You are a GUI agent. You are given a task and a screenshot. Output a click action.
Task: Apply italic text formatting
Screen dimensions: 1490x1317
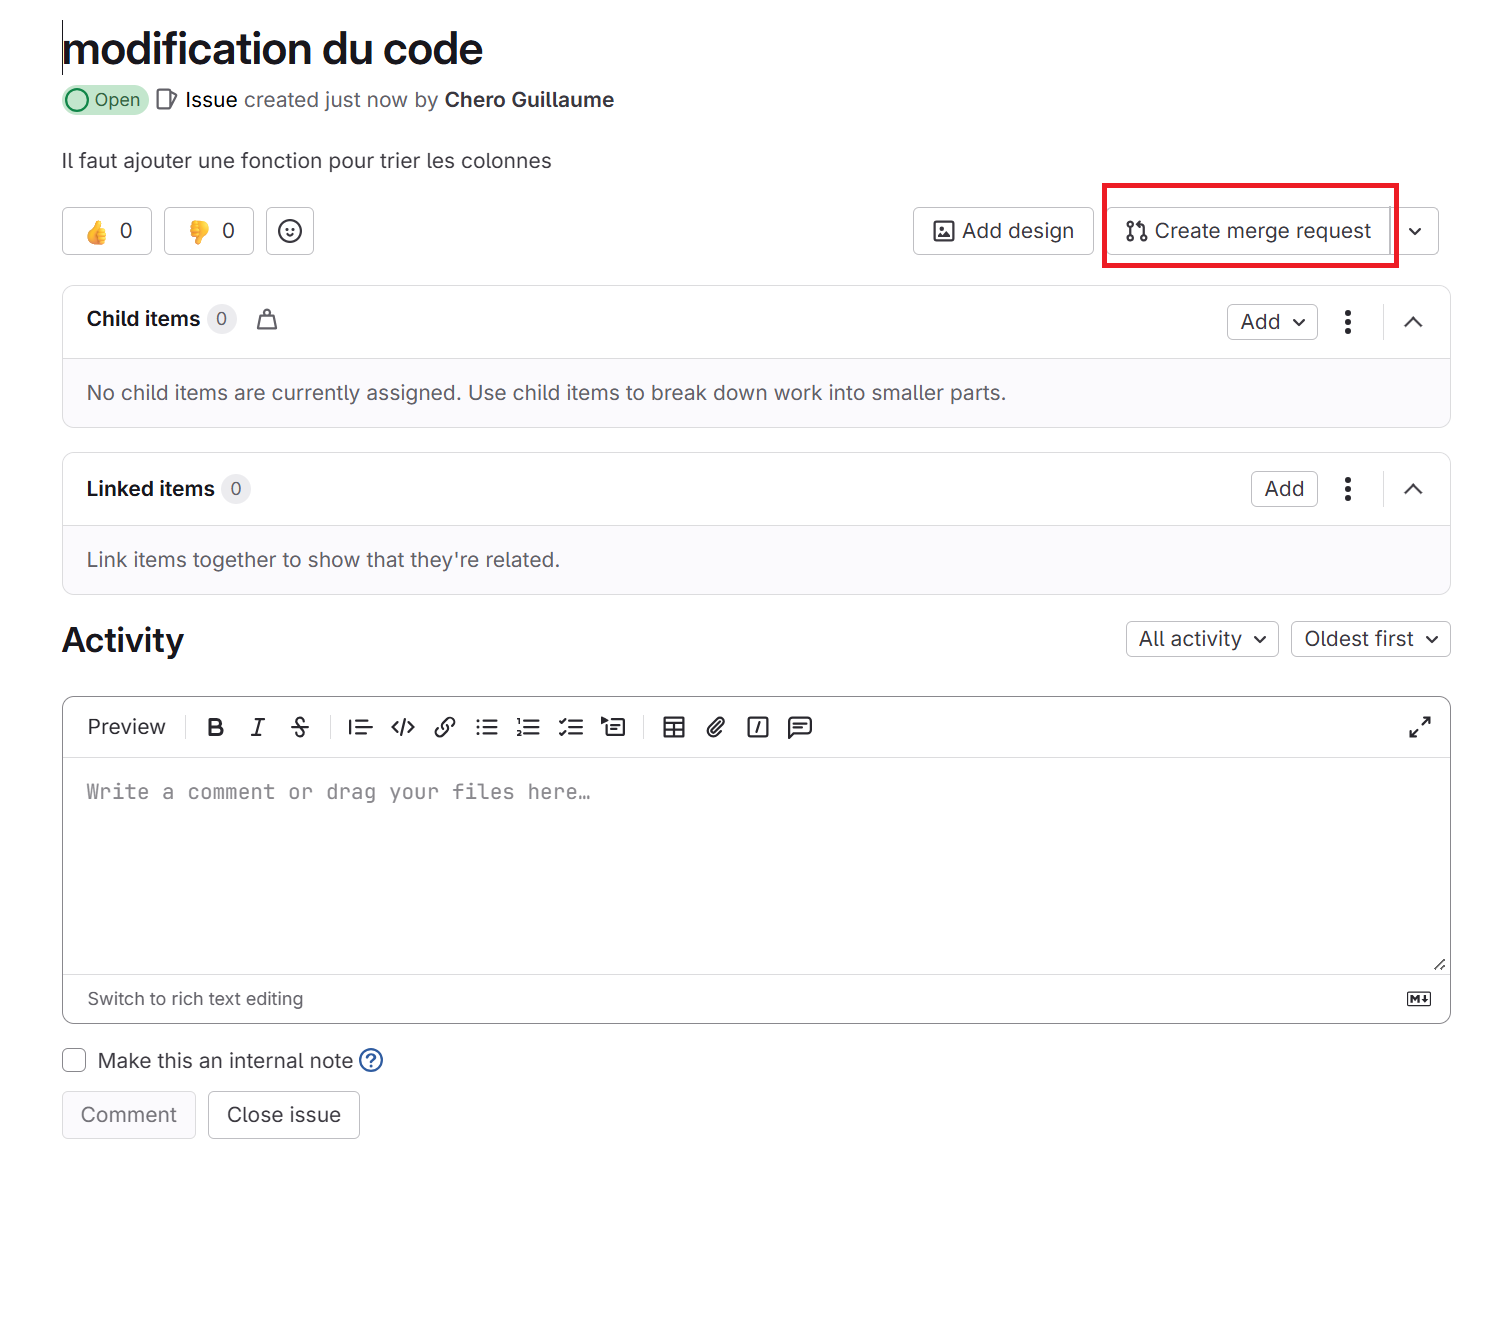tap(257, 727)
